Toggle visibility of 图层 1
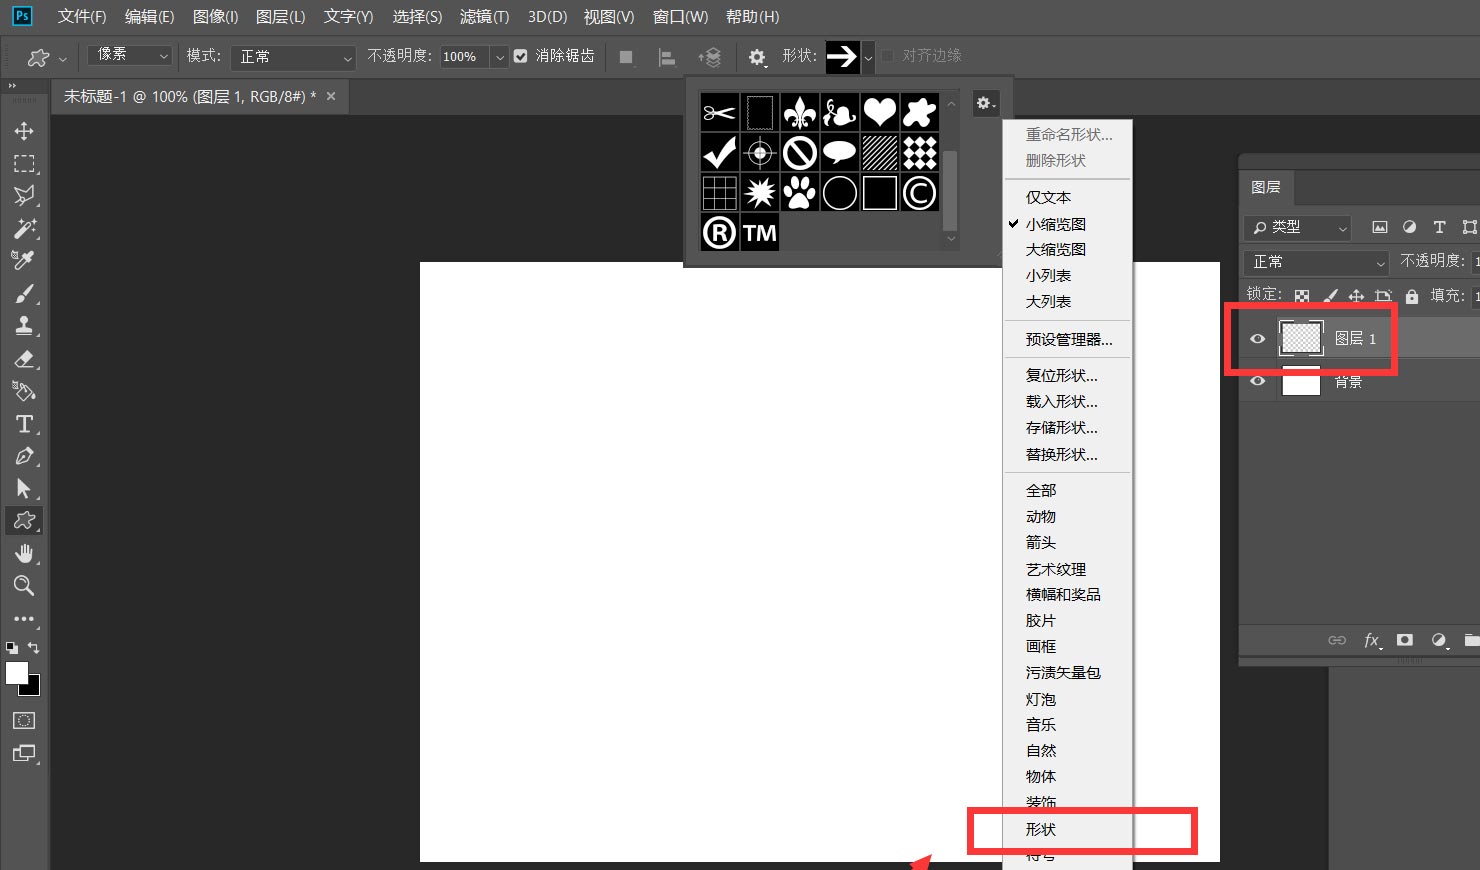1480x870 pixels. [x=1257, y=338]
